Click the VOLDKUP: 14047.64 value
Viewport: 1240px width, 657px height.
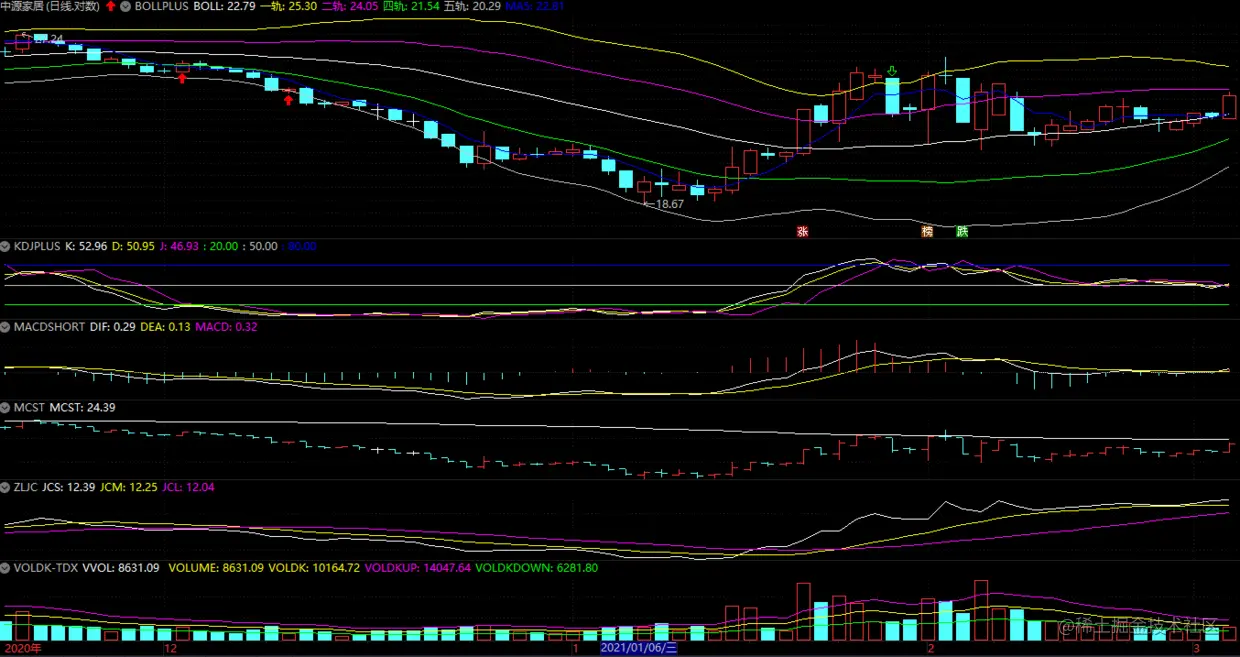coord(416,568)
